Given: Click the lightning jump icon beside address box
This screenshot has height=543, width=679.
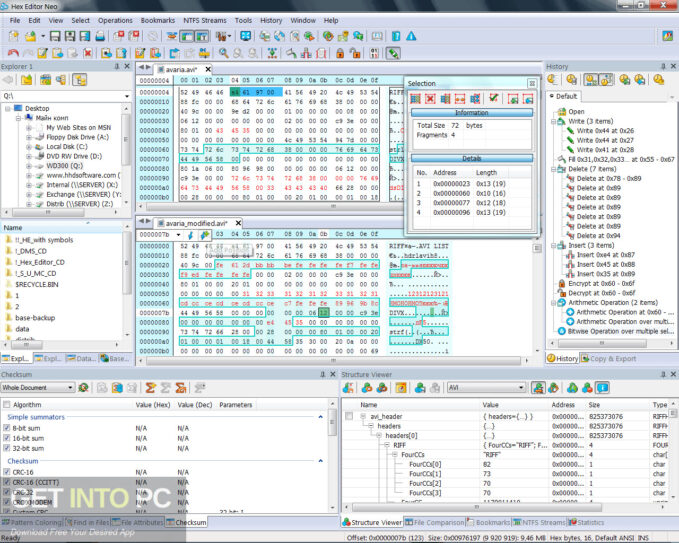Looking at the screenshot, I should pyautogui.click(x=190, y=235).
